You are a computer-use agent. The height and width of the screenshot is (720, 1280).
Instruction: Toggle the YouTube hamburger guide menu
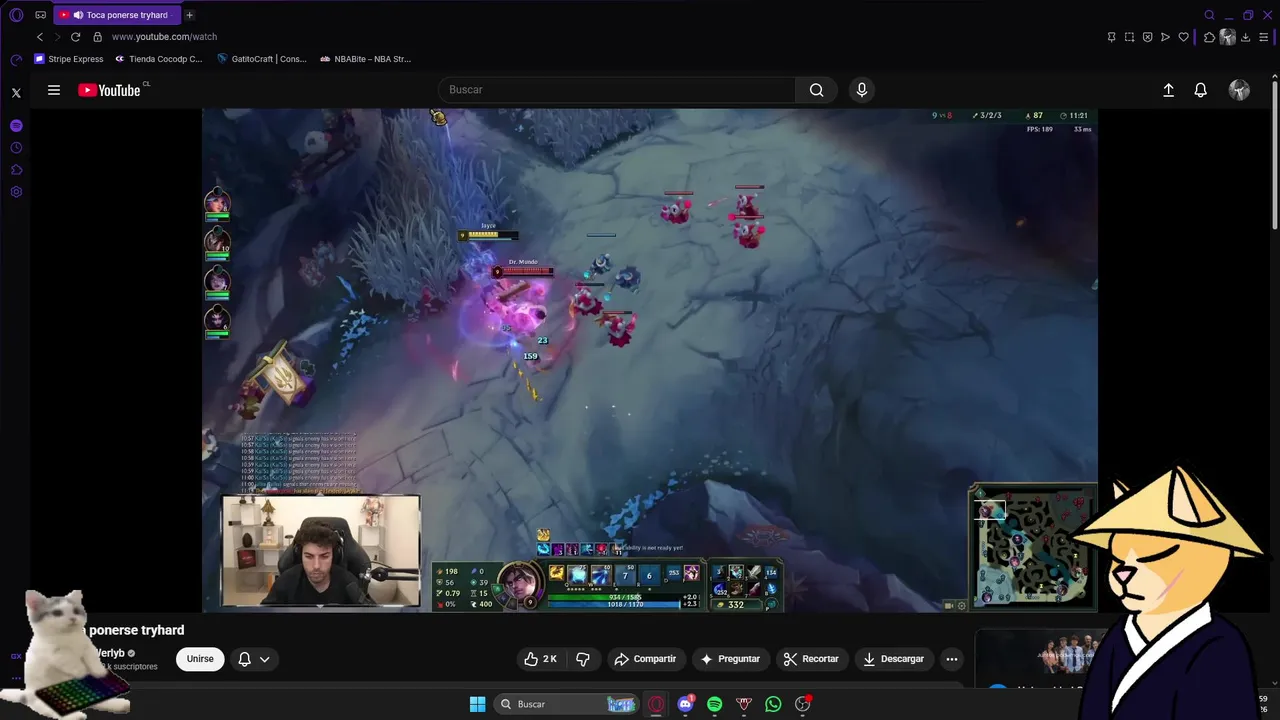coord(54,90)
